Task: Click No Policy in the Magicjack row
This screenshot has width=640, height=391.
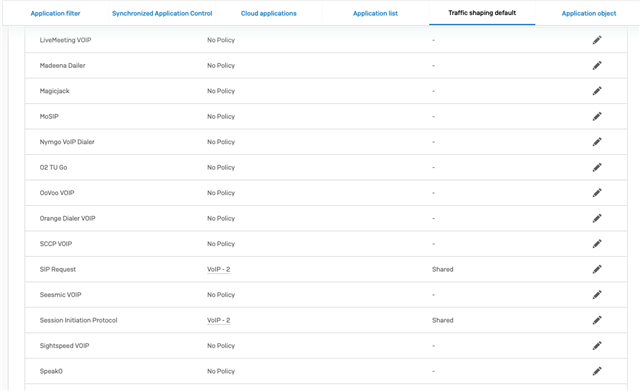Action: coord(221,91)
